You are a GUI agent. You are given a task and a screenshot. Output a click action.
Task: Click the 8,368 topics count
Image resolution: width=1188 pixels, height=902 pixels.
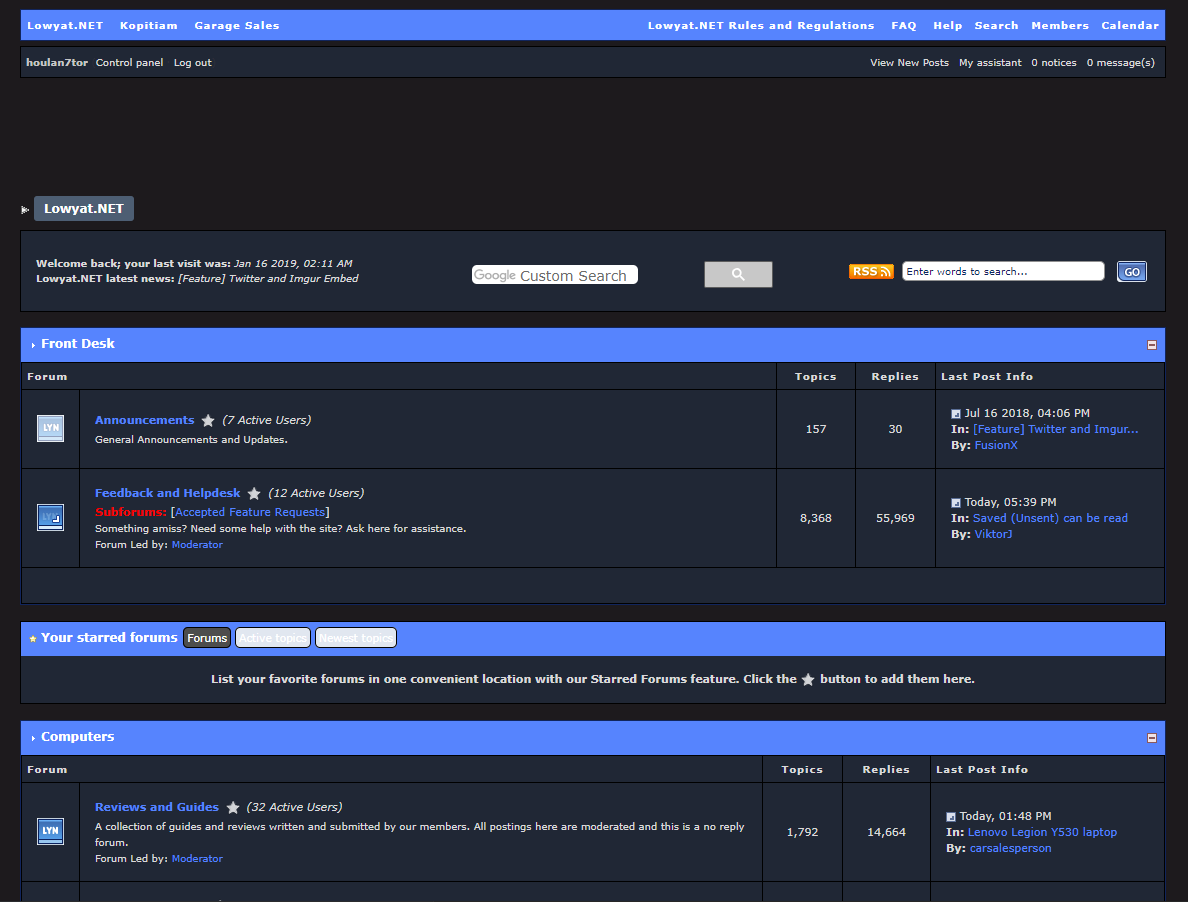coord(816,518)
